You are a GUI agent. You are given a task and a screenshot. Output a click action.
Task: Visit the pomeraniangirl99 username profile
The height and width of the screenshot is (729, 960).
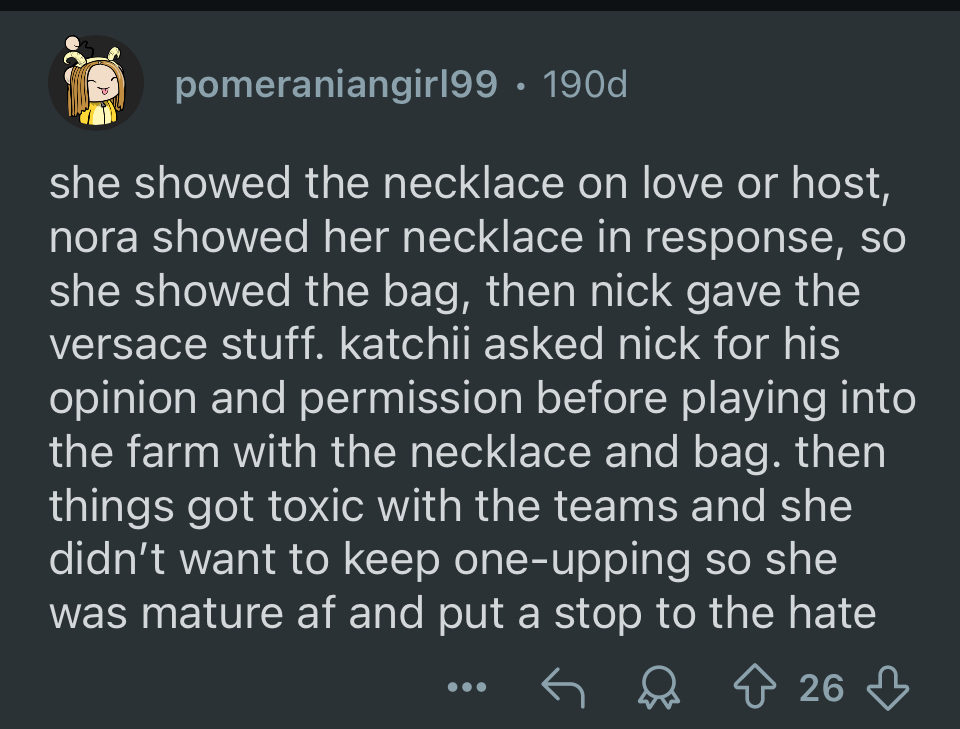(335, 85)
